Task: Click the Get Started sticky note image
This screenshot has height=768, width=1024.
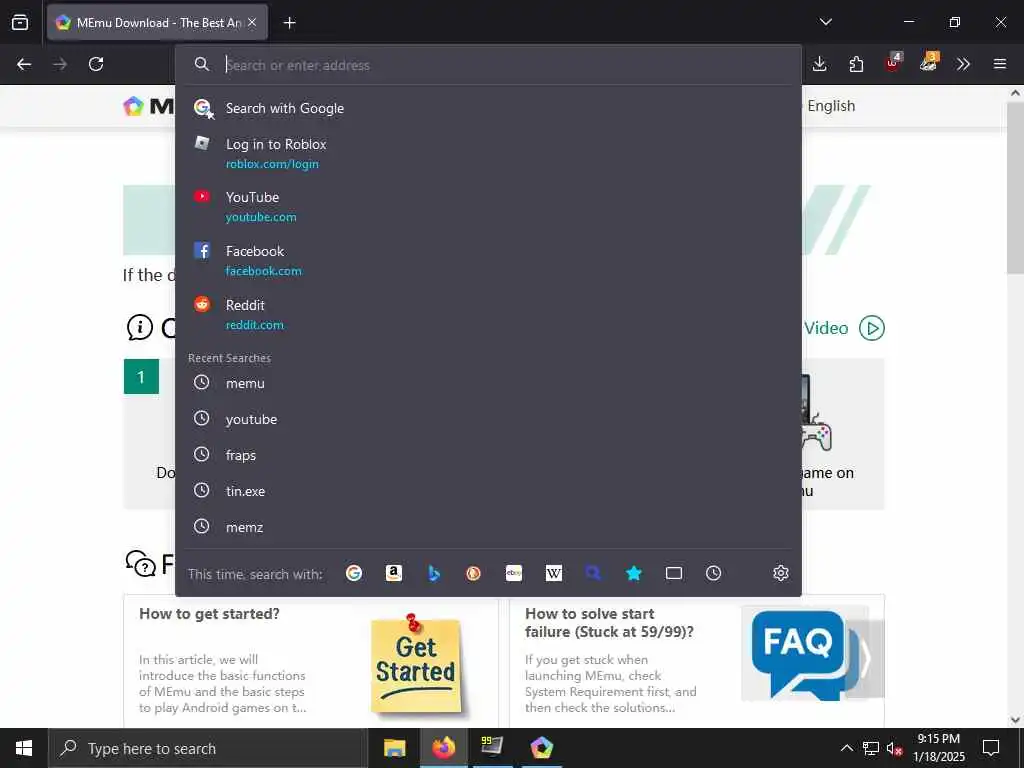Action: (416, 665)
